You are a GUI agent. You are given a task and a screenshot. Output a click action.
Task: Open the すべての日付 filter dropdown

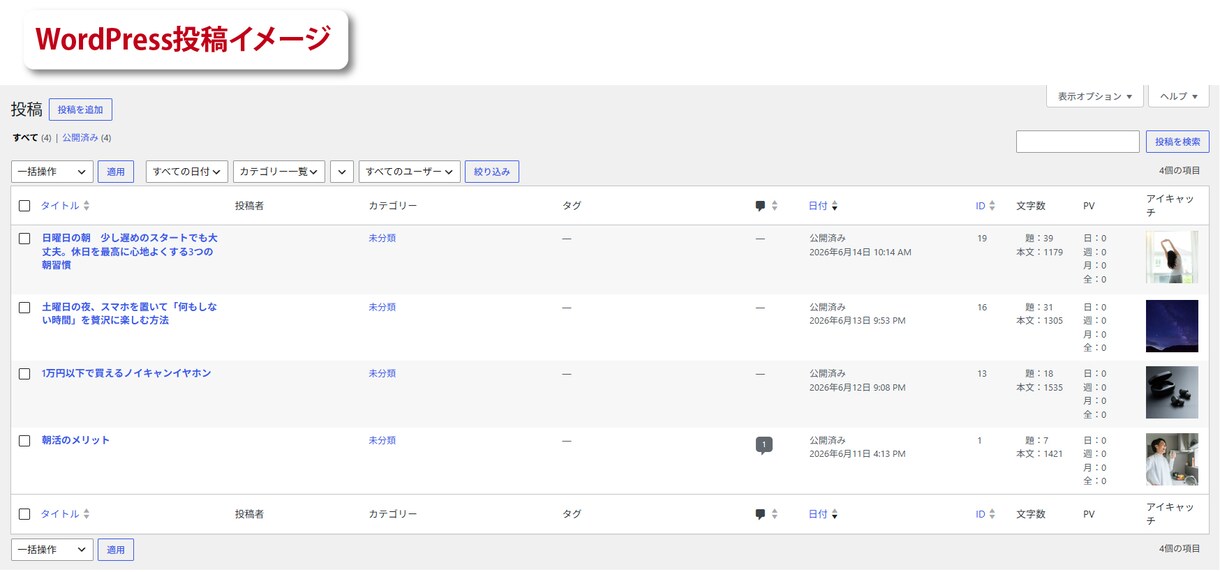click(x=187, y=172)
